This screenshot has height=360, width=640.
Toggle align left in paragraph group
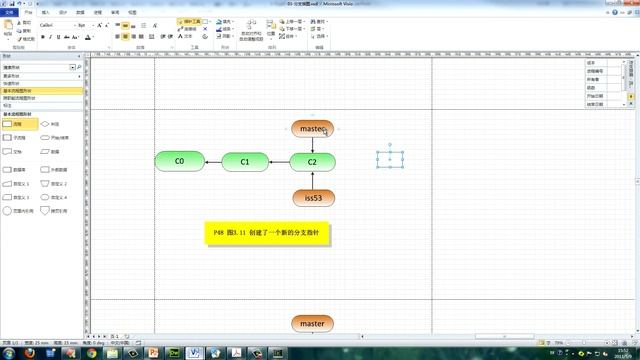point(118,37)
